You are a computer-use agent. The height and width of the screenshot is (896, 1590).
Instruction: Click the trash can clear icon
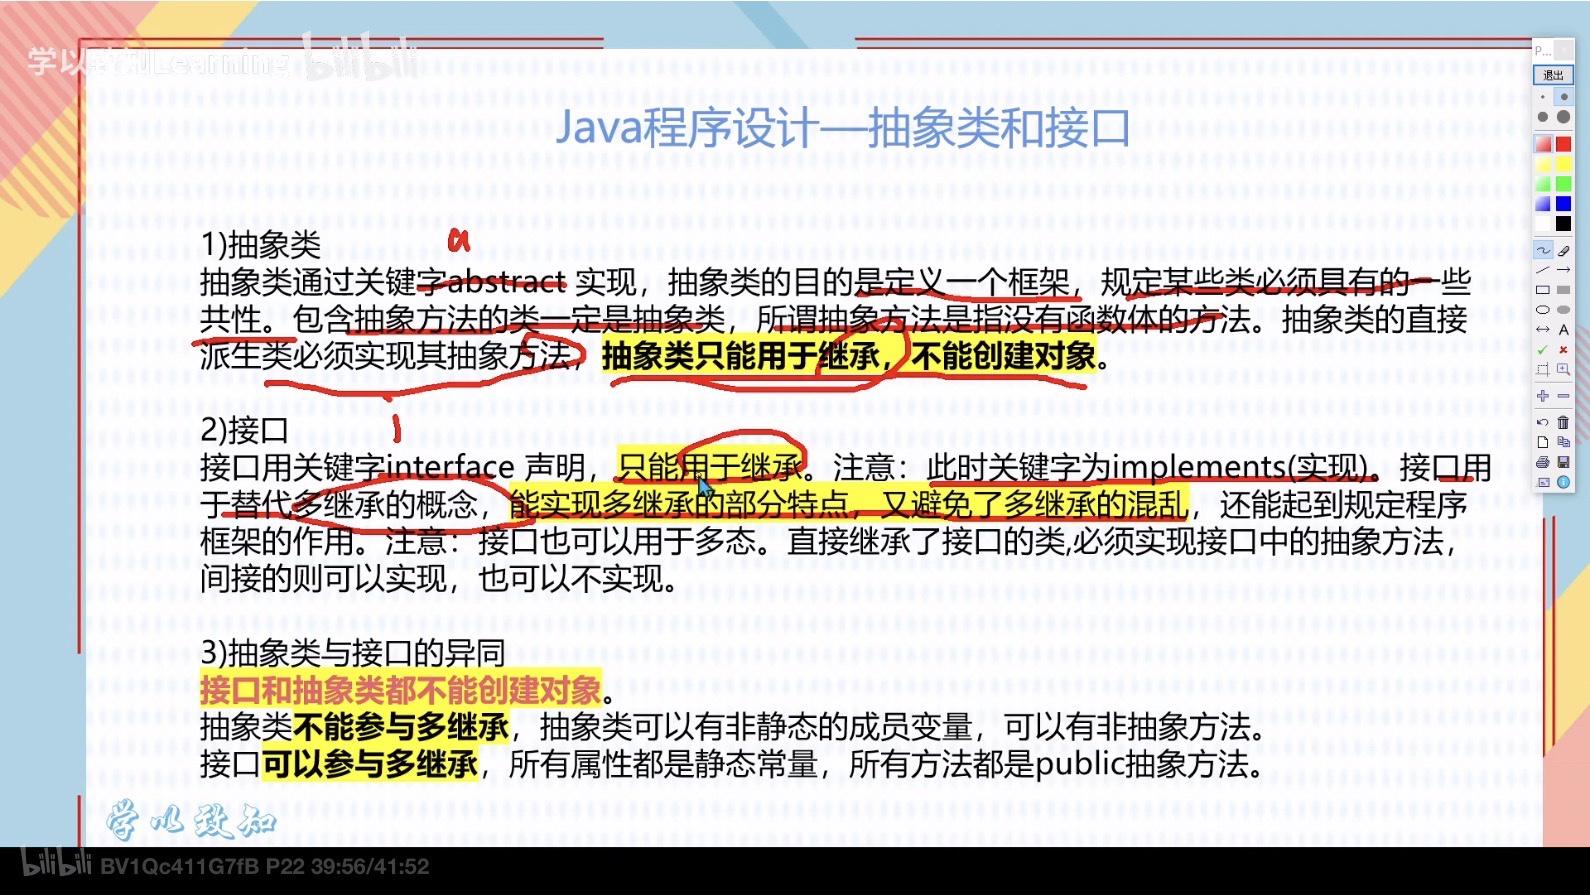pos(1564,422)
